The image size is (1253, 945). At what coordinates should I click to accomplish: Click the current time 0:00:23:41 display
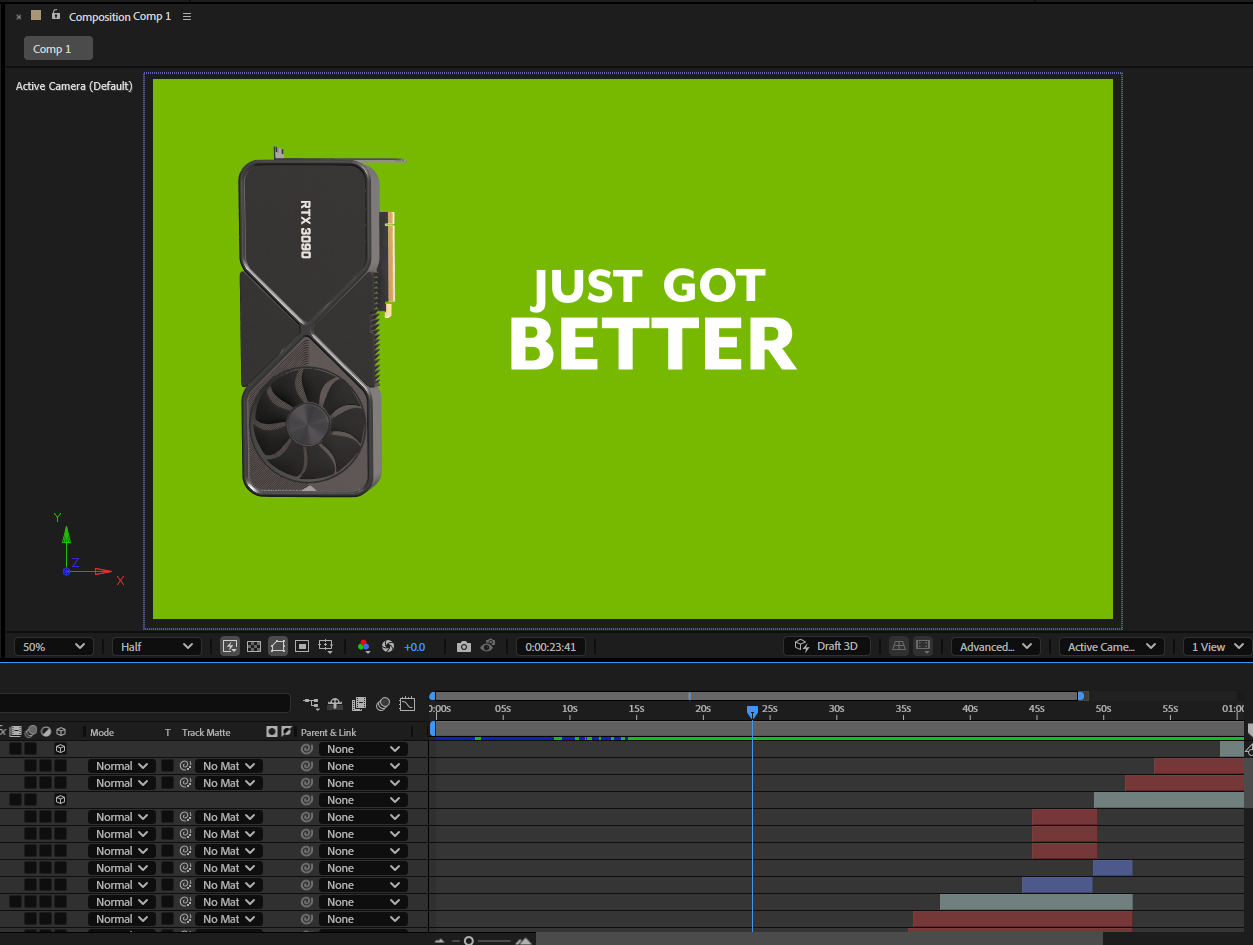(550, 647)
